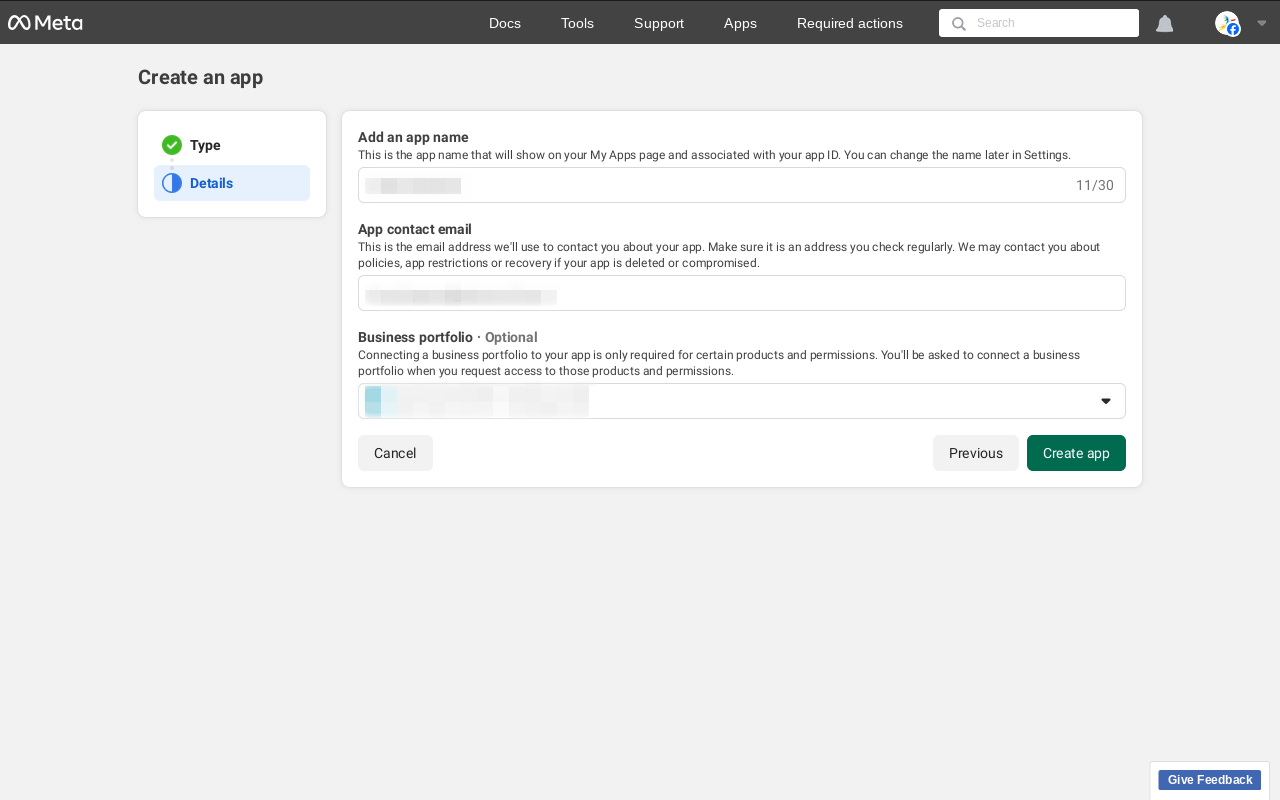The height and width of the screenshot is (800, 1280).
Task: Go back with Previous button
Action: coord(976,453)
